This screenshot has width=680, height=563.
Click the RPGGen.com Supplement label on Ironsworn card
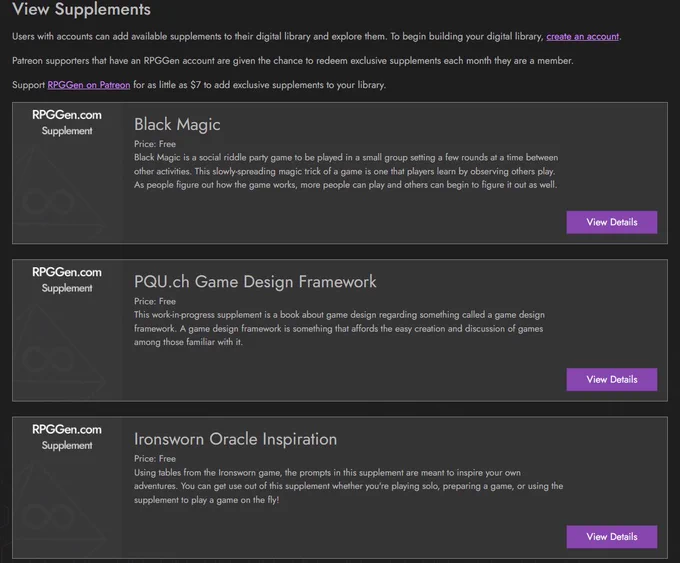67,437
